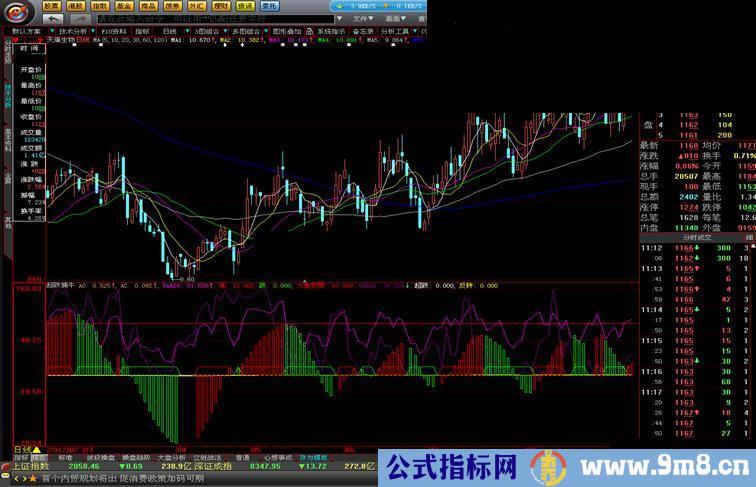Click the yellow triangle next to 日线

[x=37, y=450]
